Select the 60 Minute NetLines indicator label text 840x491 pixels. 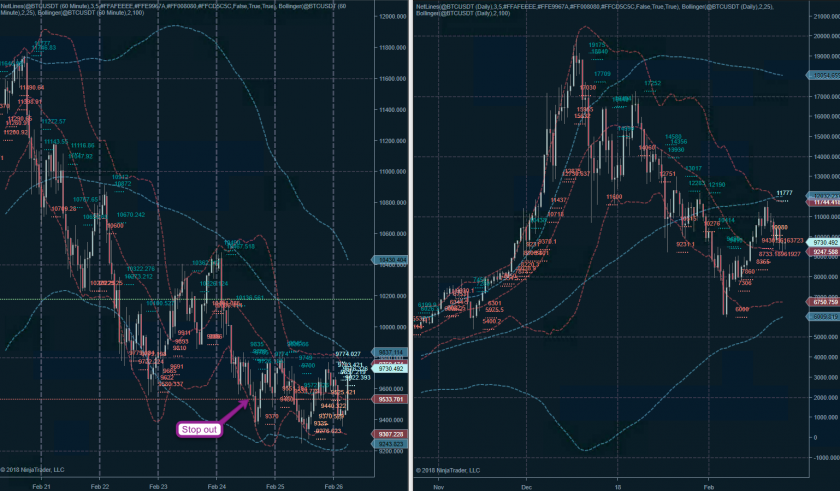tap(173, 10)
